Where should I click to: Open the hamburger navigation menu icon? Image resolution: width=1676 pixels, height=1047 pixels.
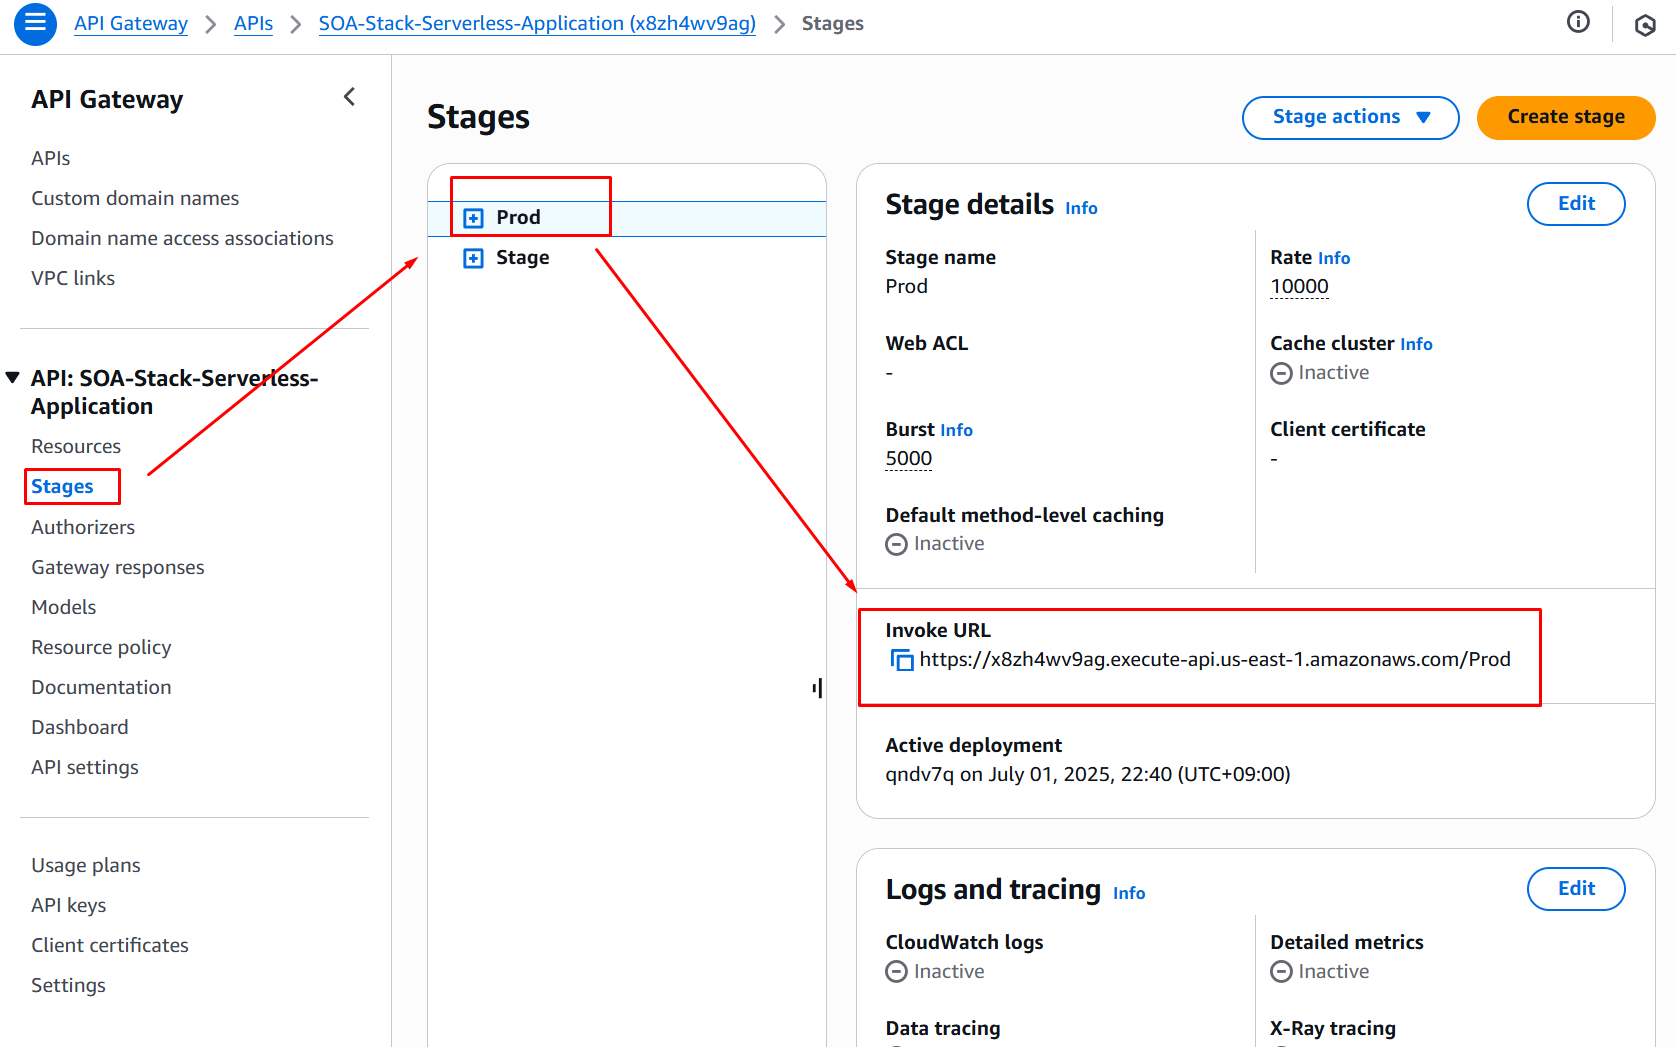tap(35, 24)
